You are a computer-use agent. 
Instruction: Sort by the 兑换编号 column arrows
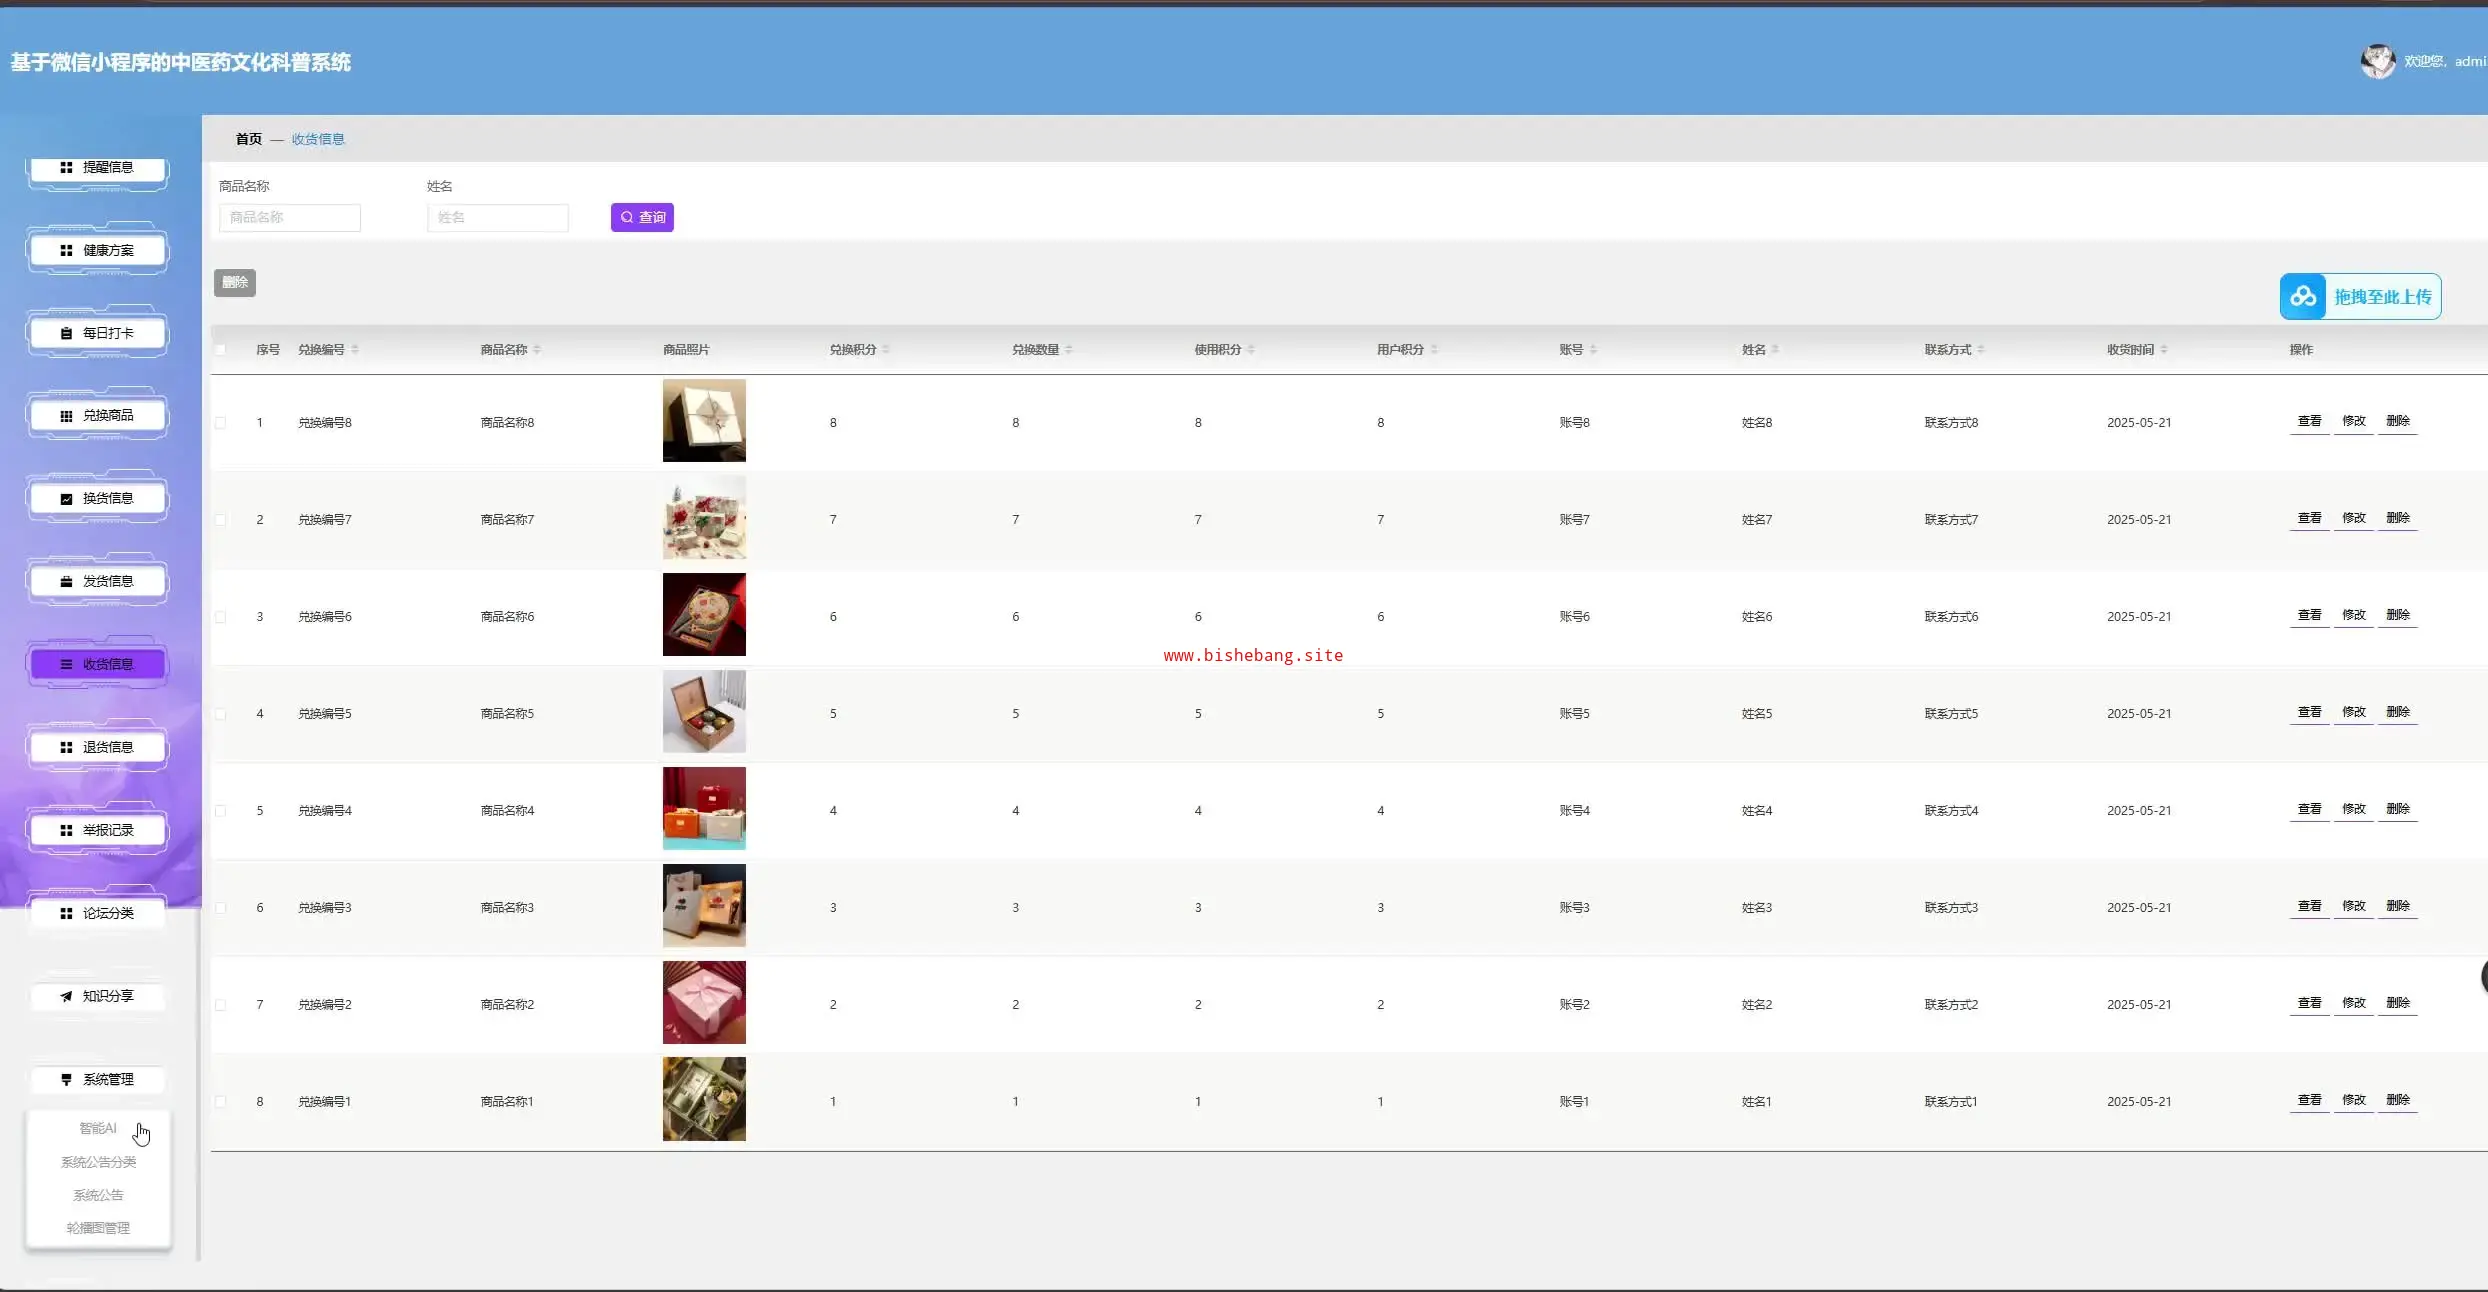point(355,350)
